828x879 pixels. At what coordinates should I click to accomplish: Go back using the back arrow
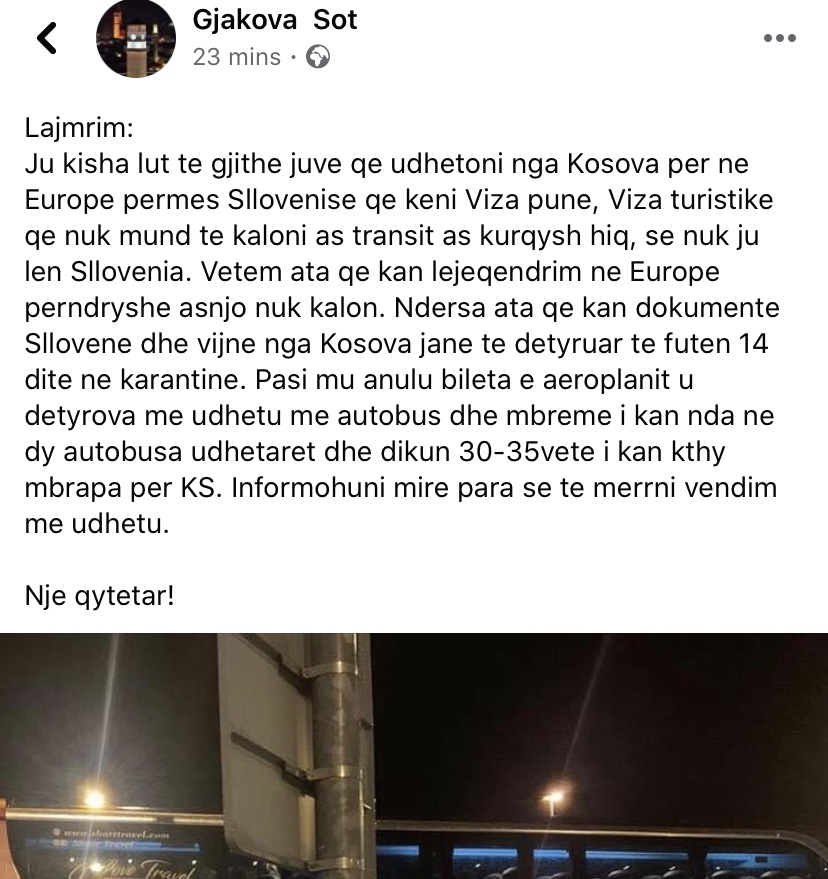[x=47, y=38]
